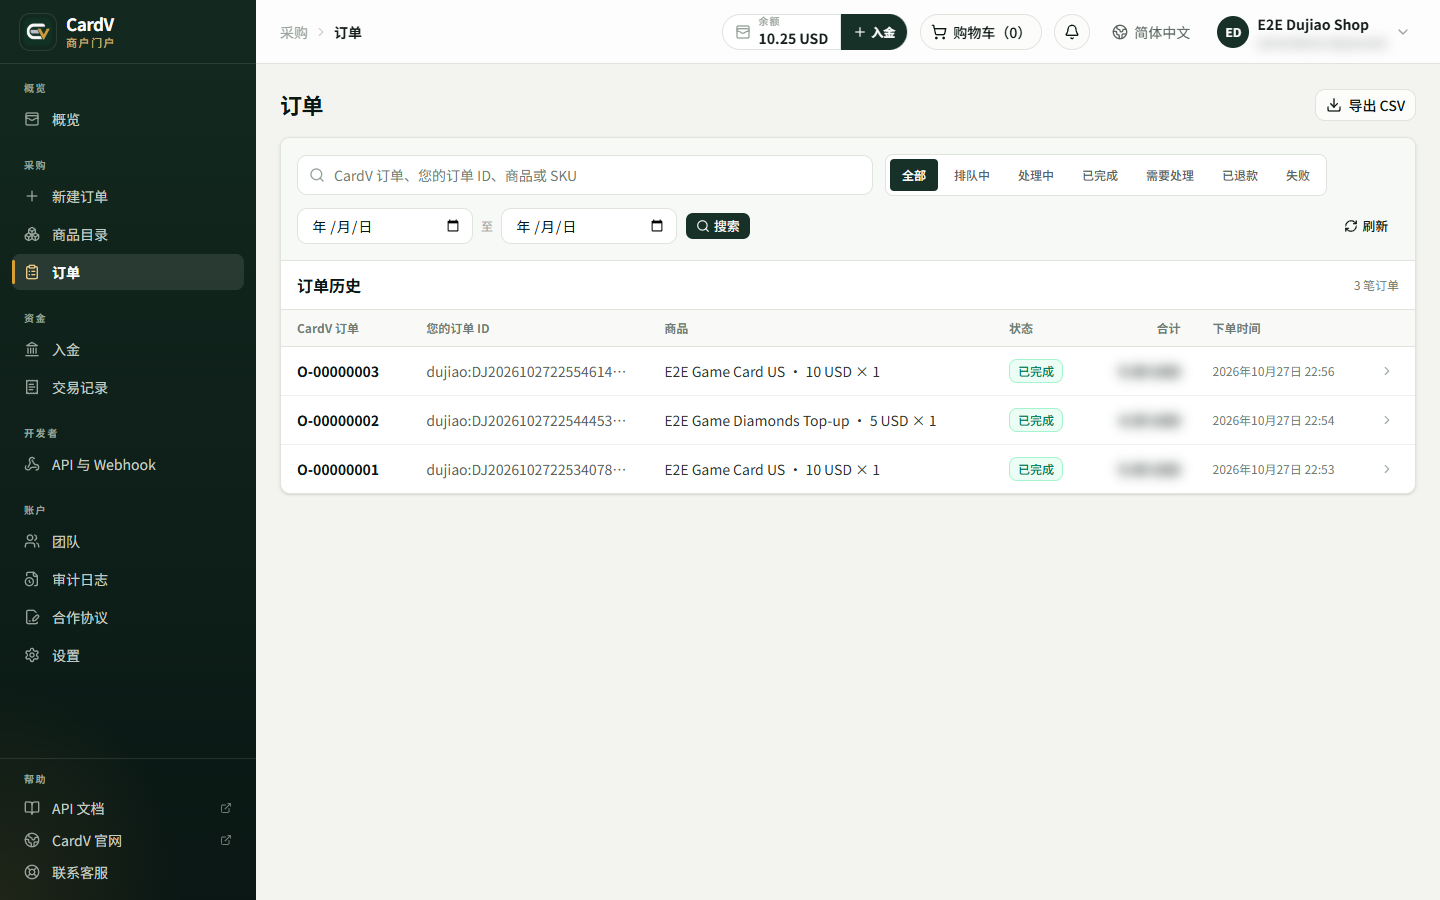This screenshot has width=1440, height=900.
Task: Click the 采购 breadcrumb
Action: coord(294,32)
